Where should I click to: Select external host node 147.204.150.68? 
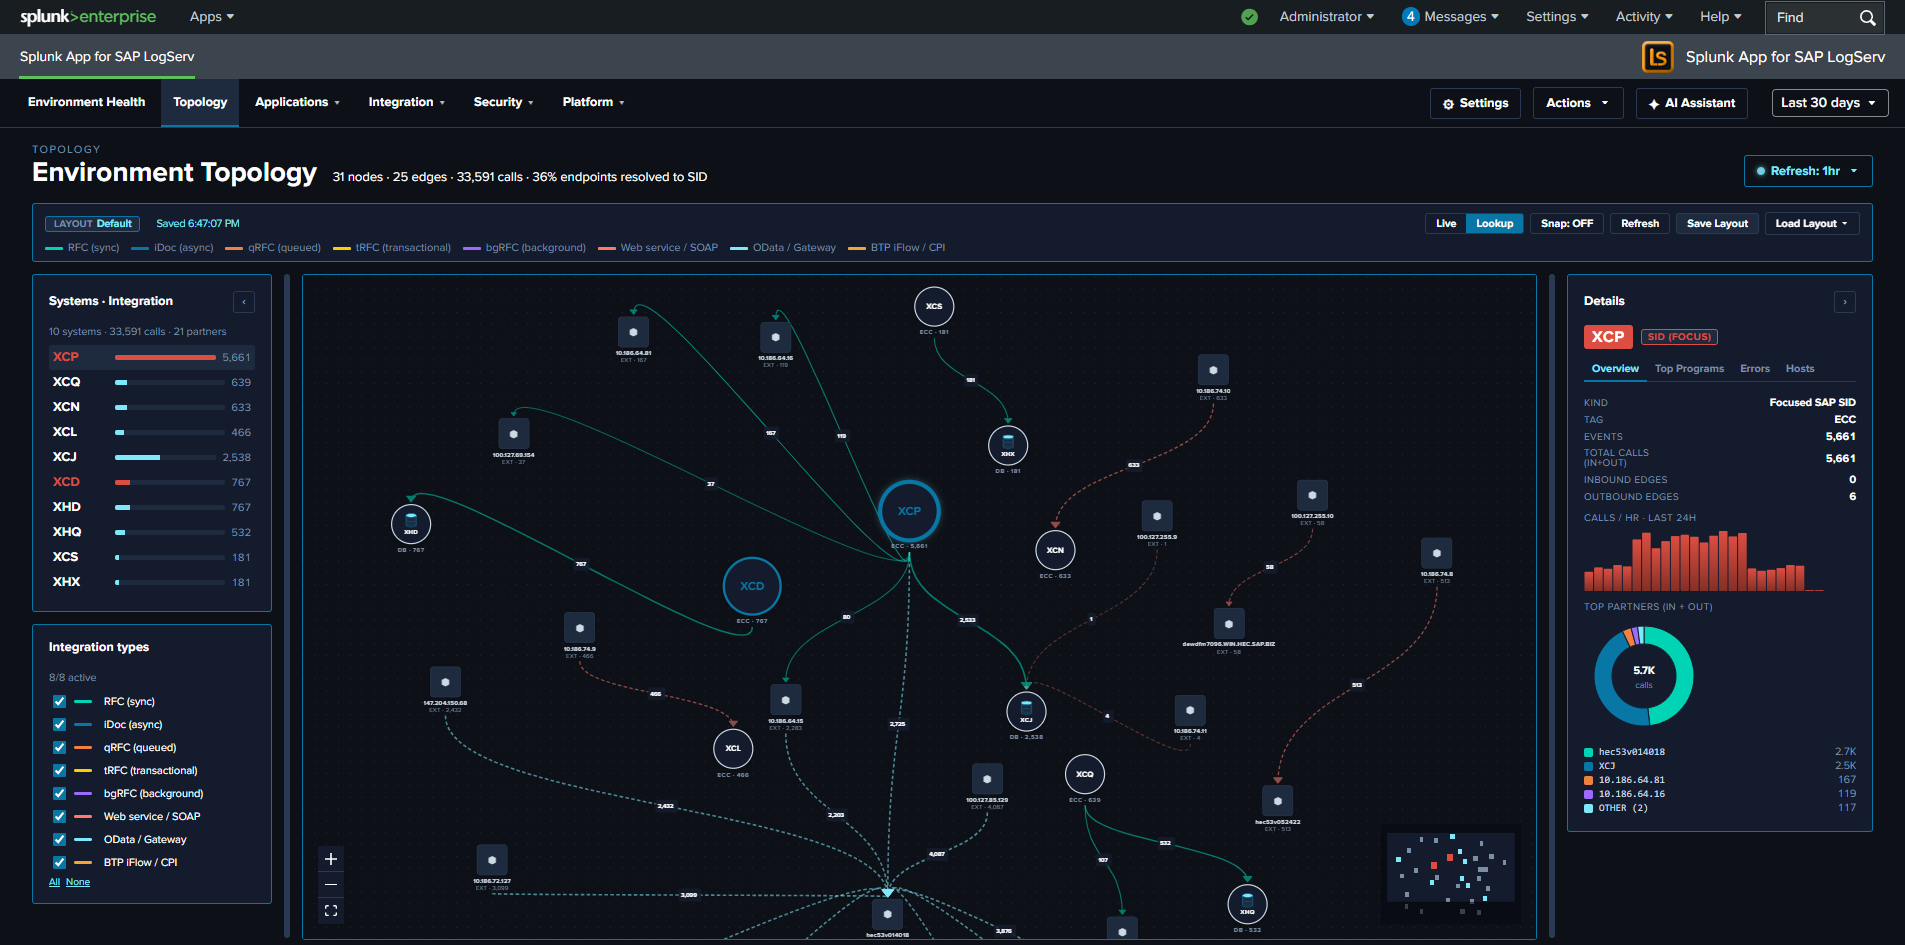tap(445, 682)
